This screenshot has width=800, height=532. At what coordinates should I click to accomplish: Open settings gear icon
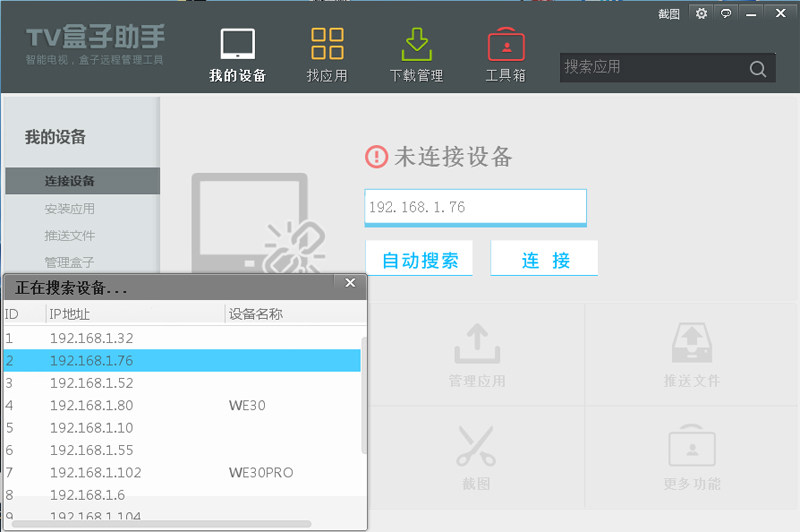701,14
